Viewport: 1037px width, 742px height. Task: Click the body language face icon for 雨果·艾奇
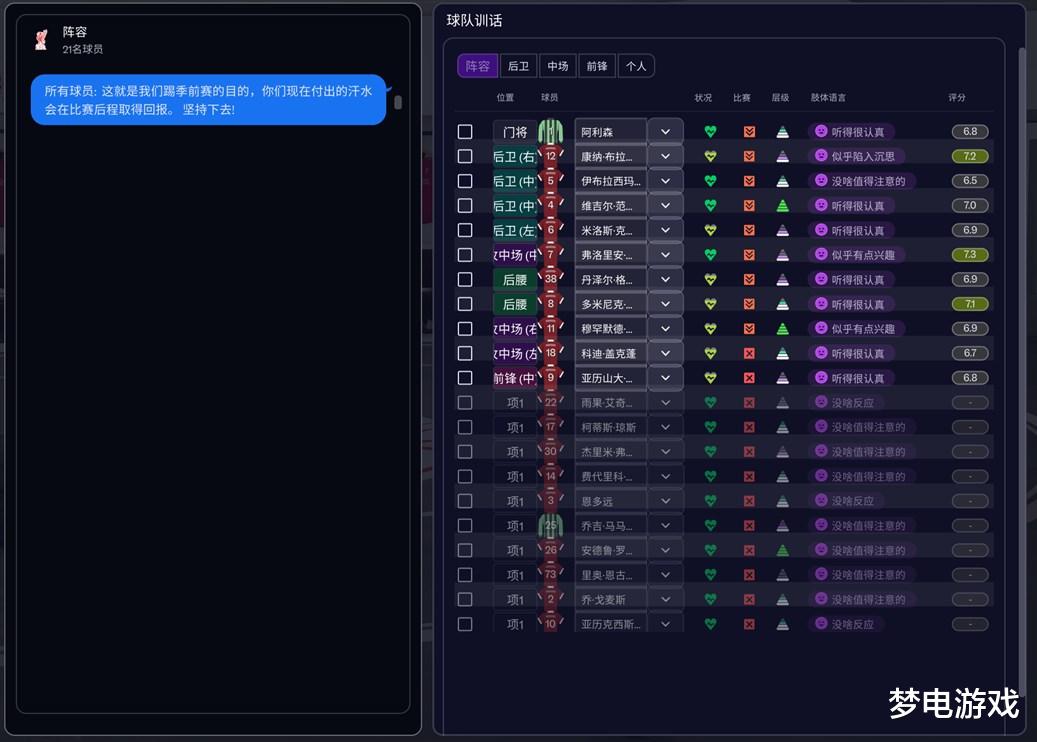click(821, 402)
